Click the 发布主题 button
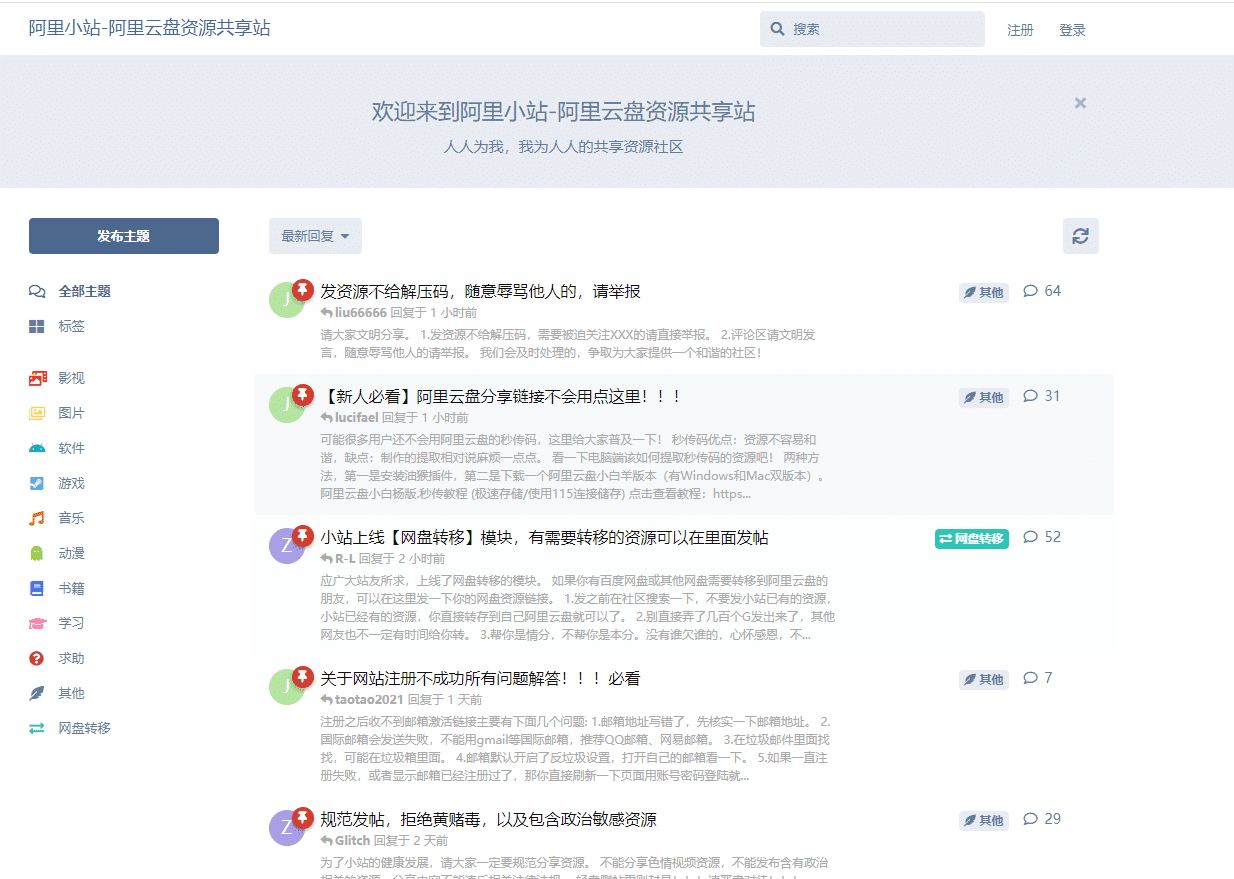Image resolution: width=1234 pixels, height=879 pixels. point(124,236)
